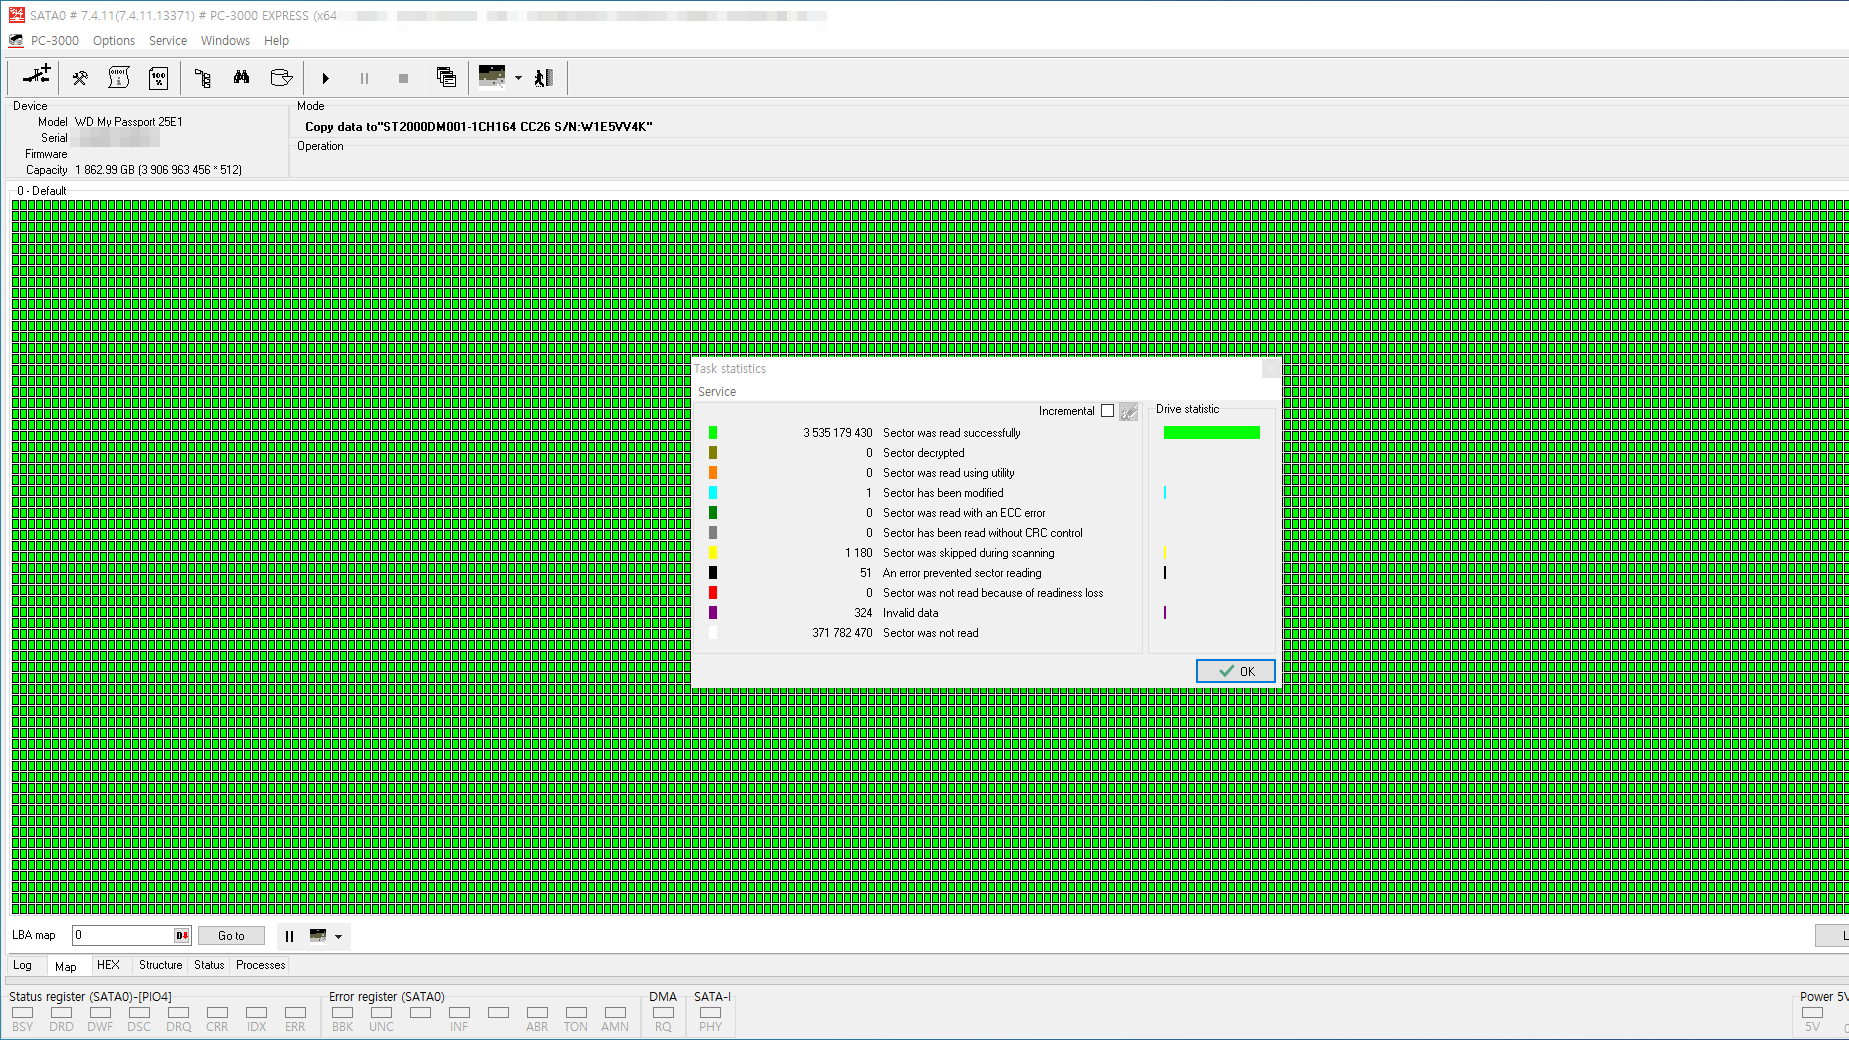Enable the Incremental checkbox
The width and height of the screenshot is (1849, 1040).
1107,411
